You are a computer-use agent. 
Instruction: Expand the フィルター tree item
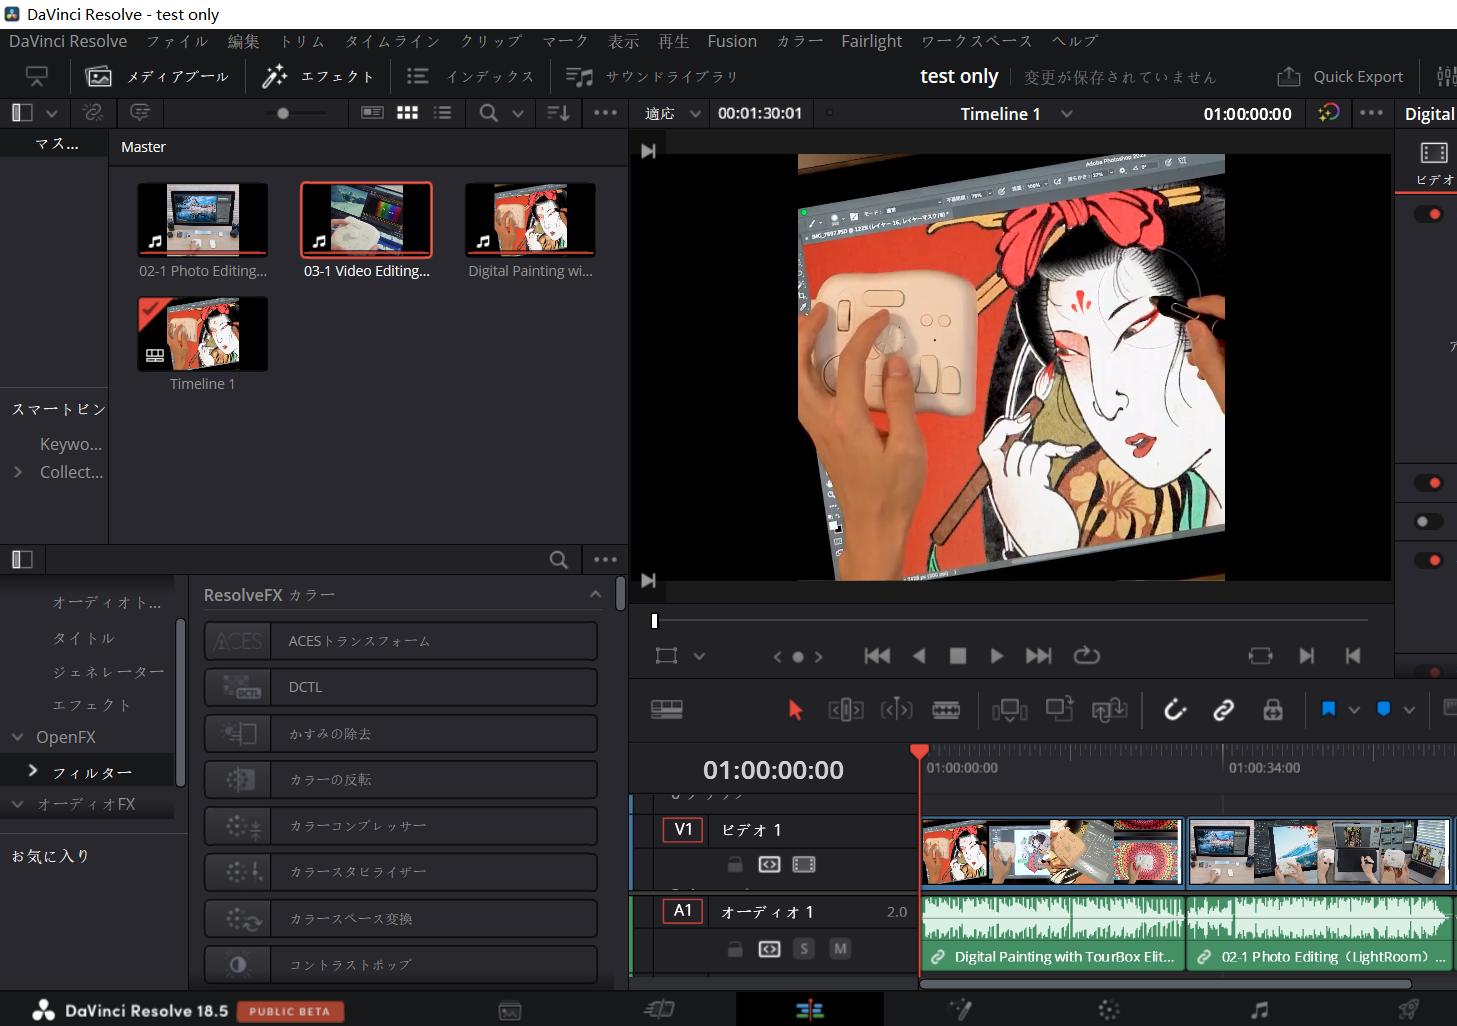[33, 771]
